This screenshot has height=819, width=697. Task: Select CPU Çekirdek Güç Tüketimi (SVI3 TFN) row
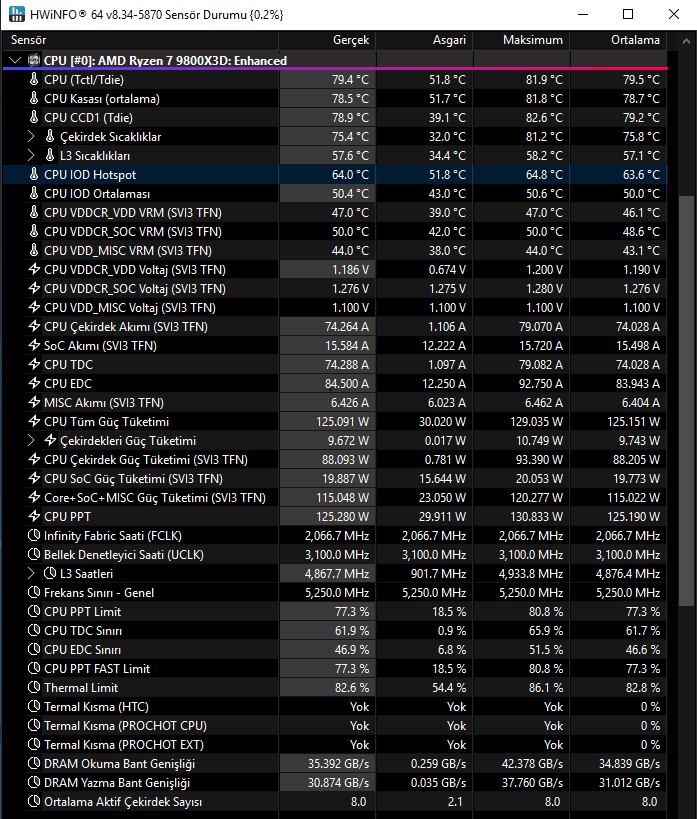[x=334, y=460]
